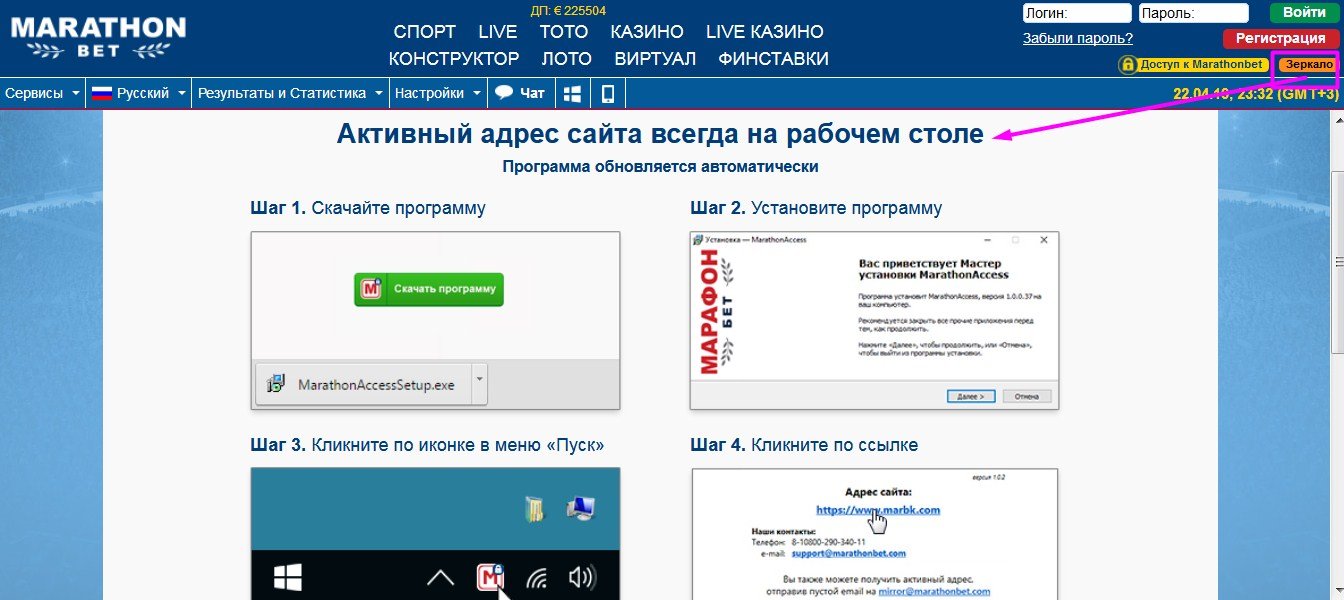The width and height of the screenshot is (1344, 600).
Task: Click the date and time display
Action: tap(1255, 93)
